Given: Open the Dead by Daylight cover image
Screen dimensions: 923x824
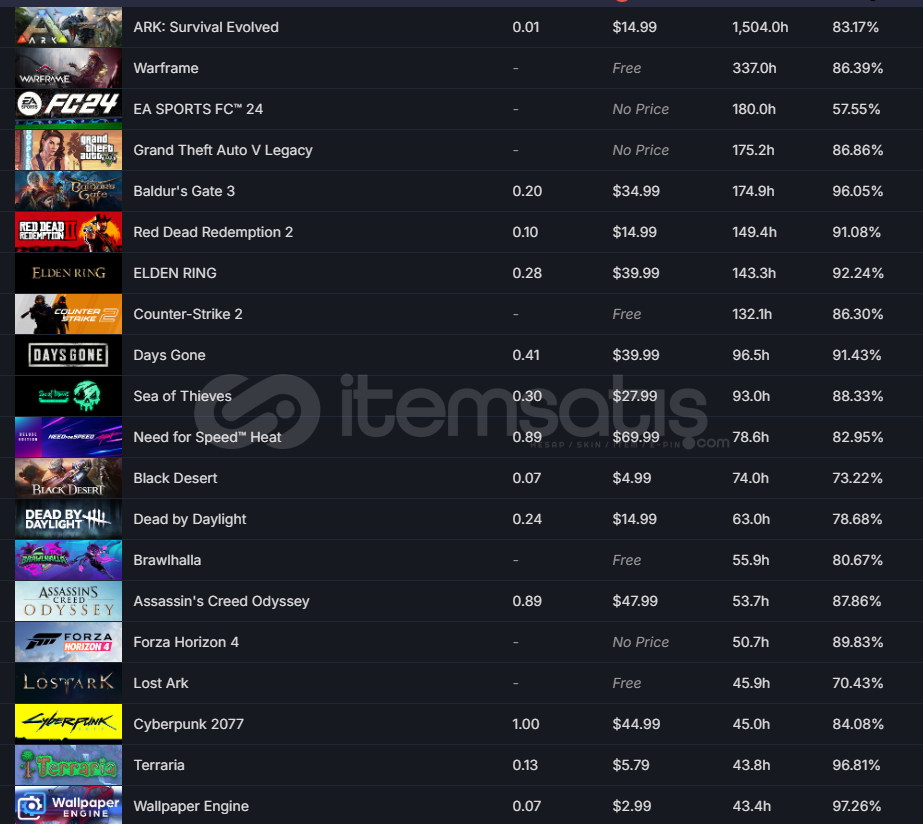Looking at the screenshot, I should [68, 519].
